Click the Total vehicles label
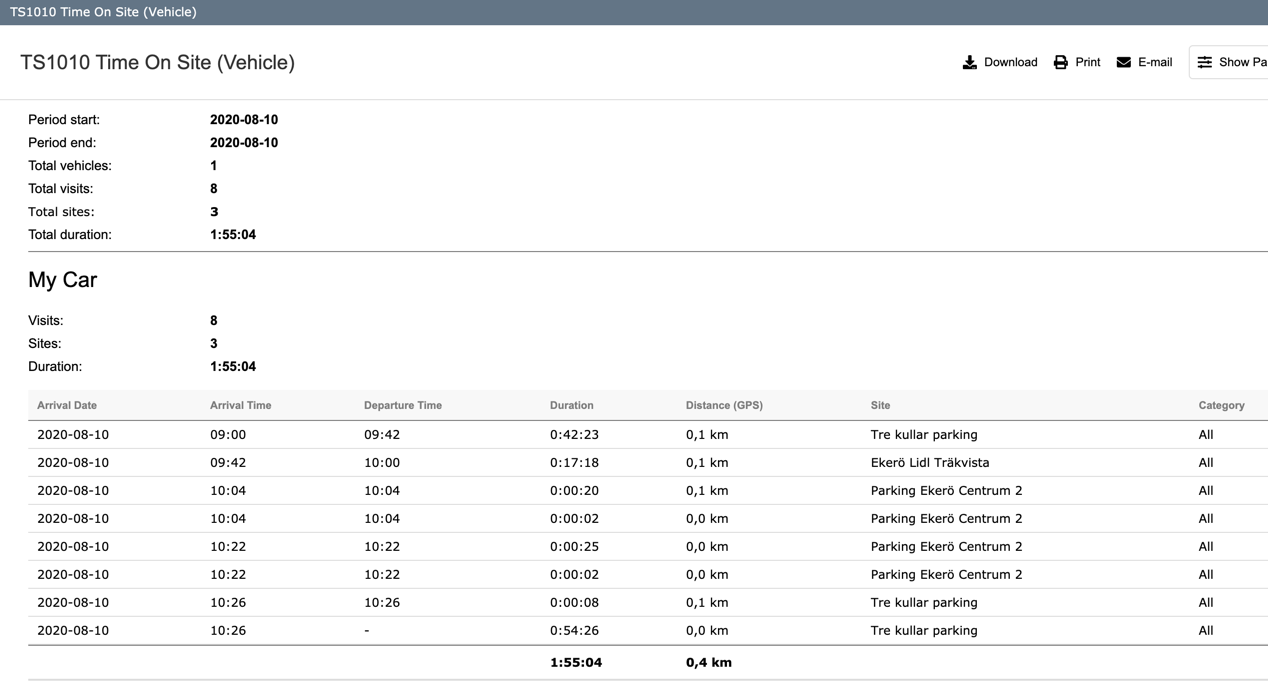 (70, 166)
